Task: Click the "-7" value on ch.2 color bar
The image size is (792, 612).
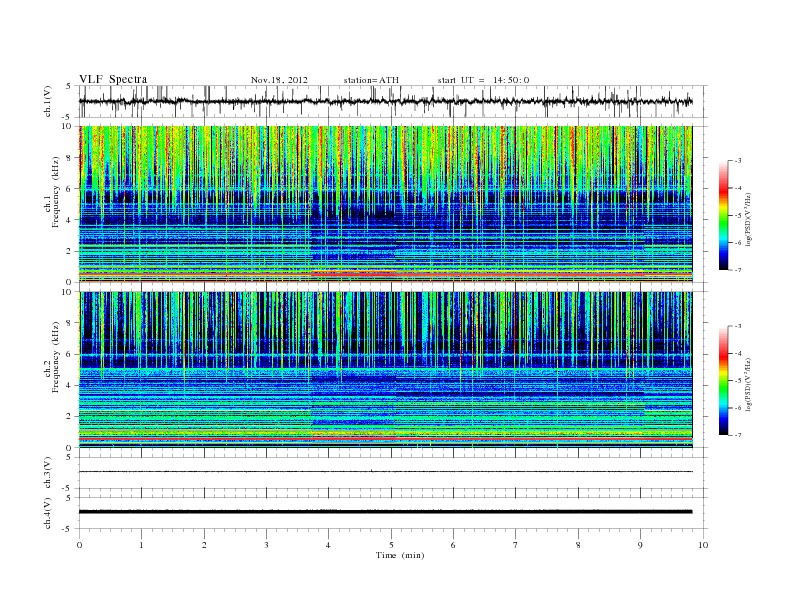Action: 737,435
